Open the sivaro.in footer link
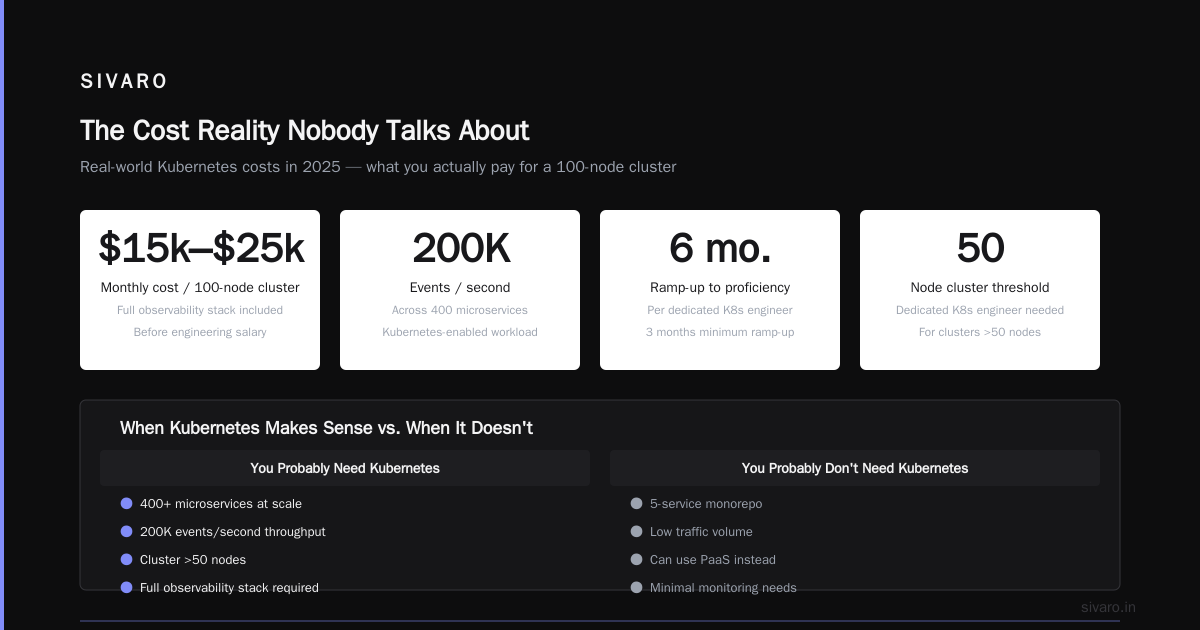 (x=1108, y=607)
